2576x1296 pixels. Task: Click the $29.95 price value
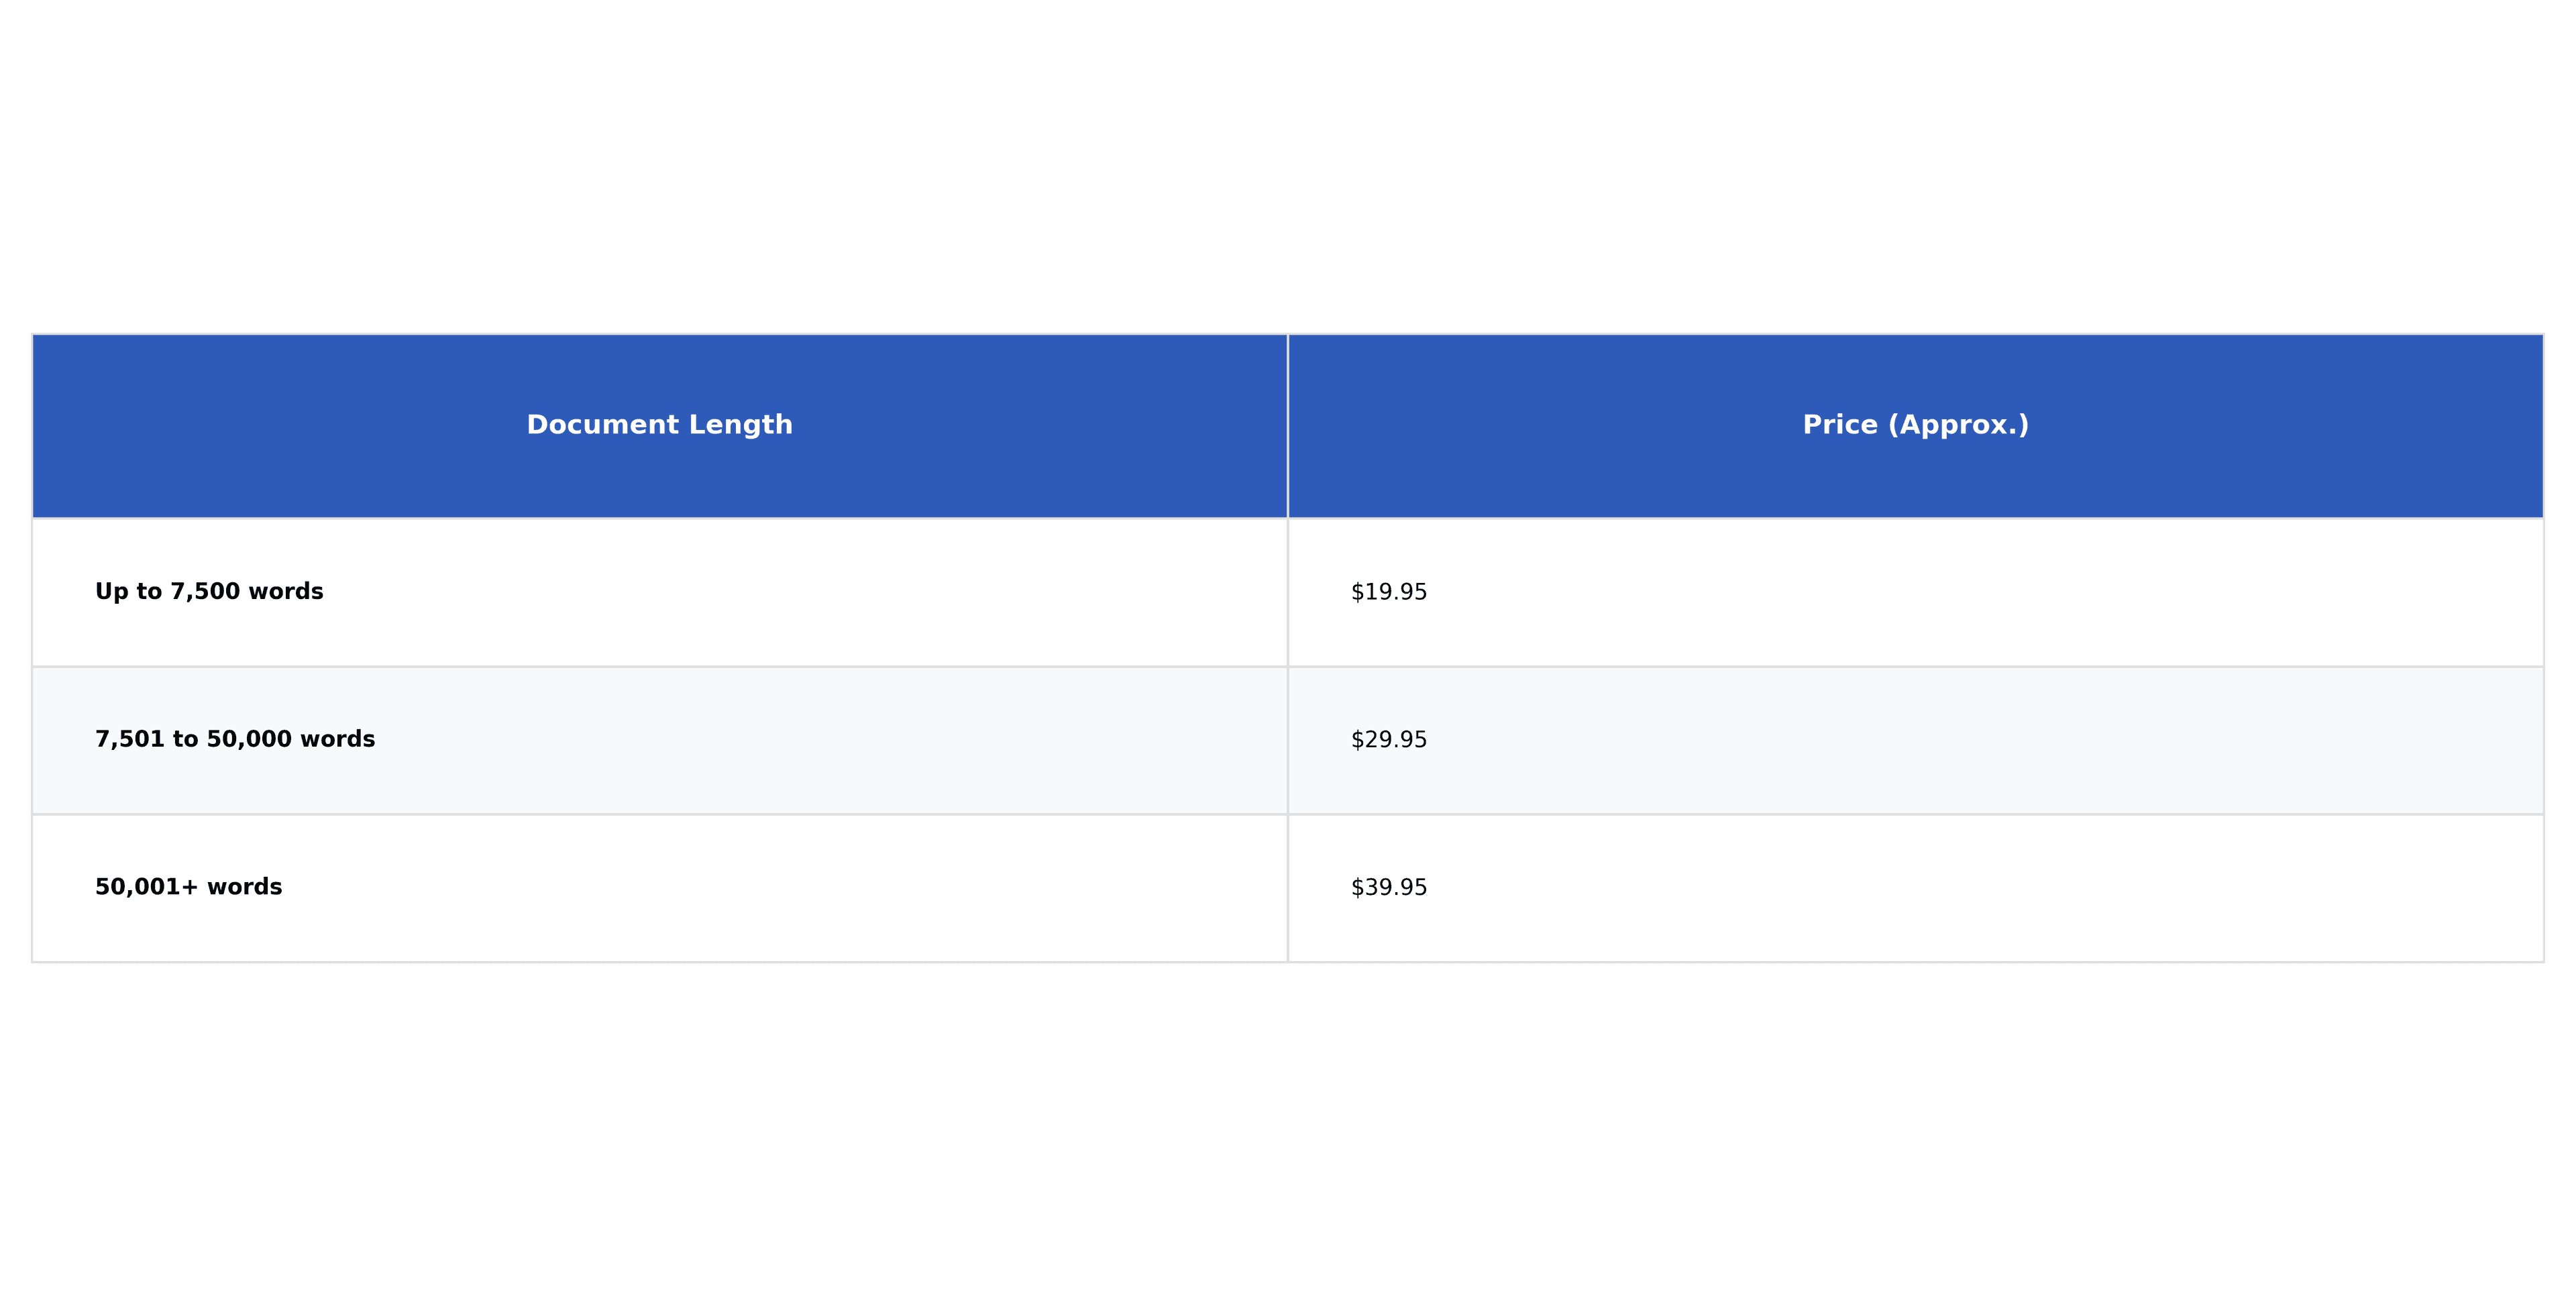pos(1389,740)
